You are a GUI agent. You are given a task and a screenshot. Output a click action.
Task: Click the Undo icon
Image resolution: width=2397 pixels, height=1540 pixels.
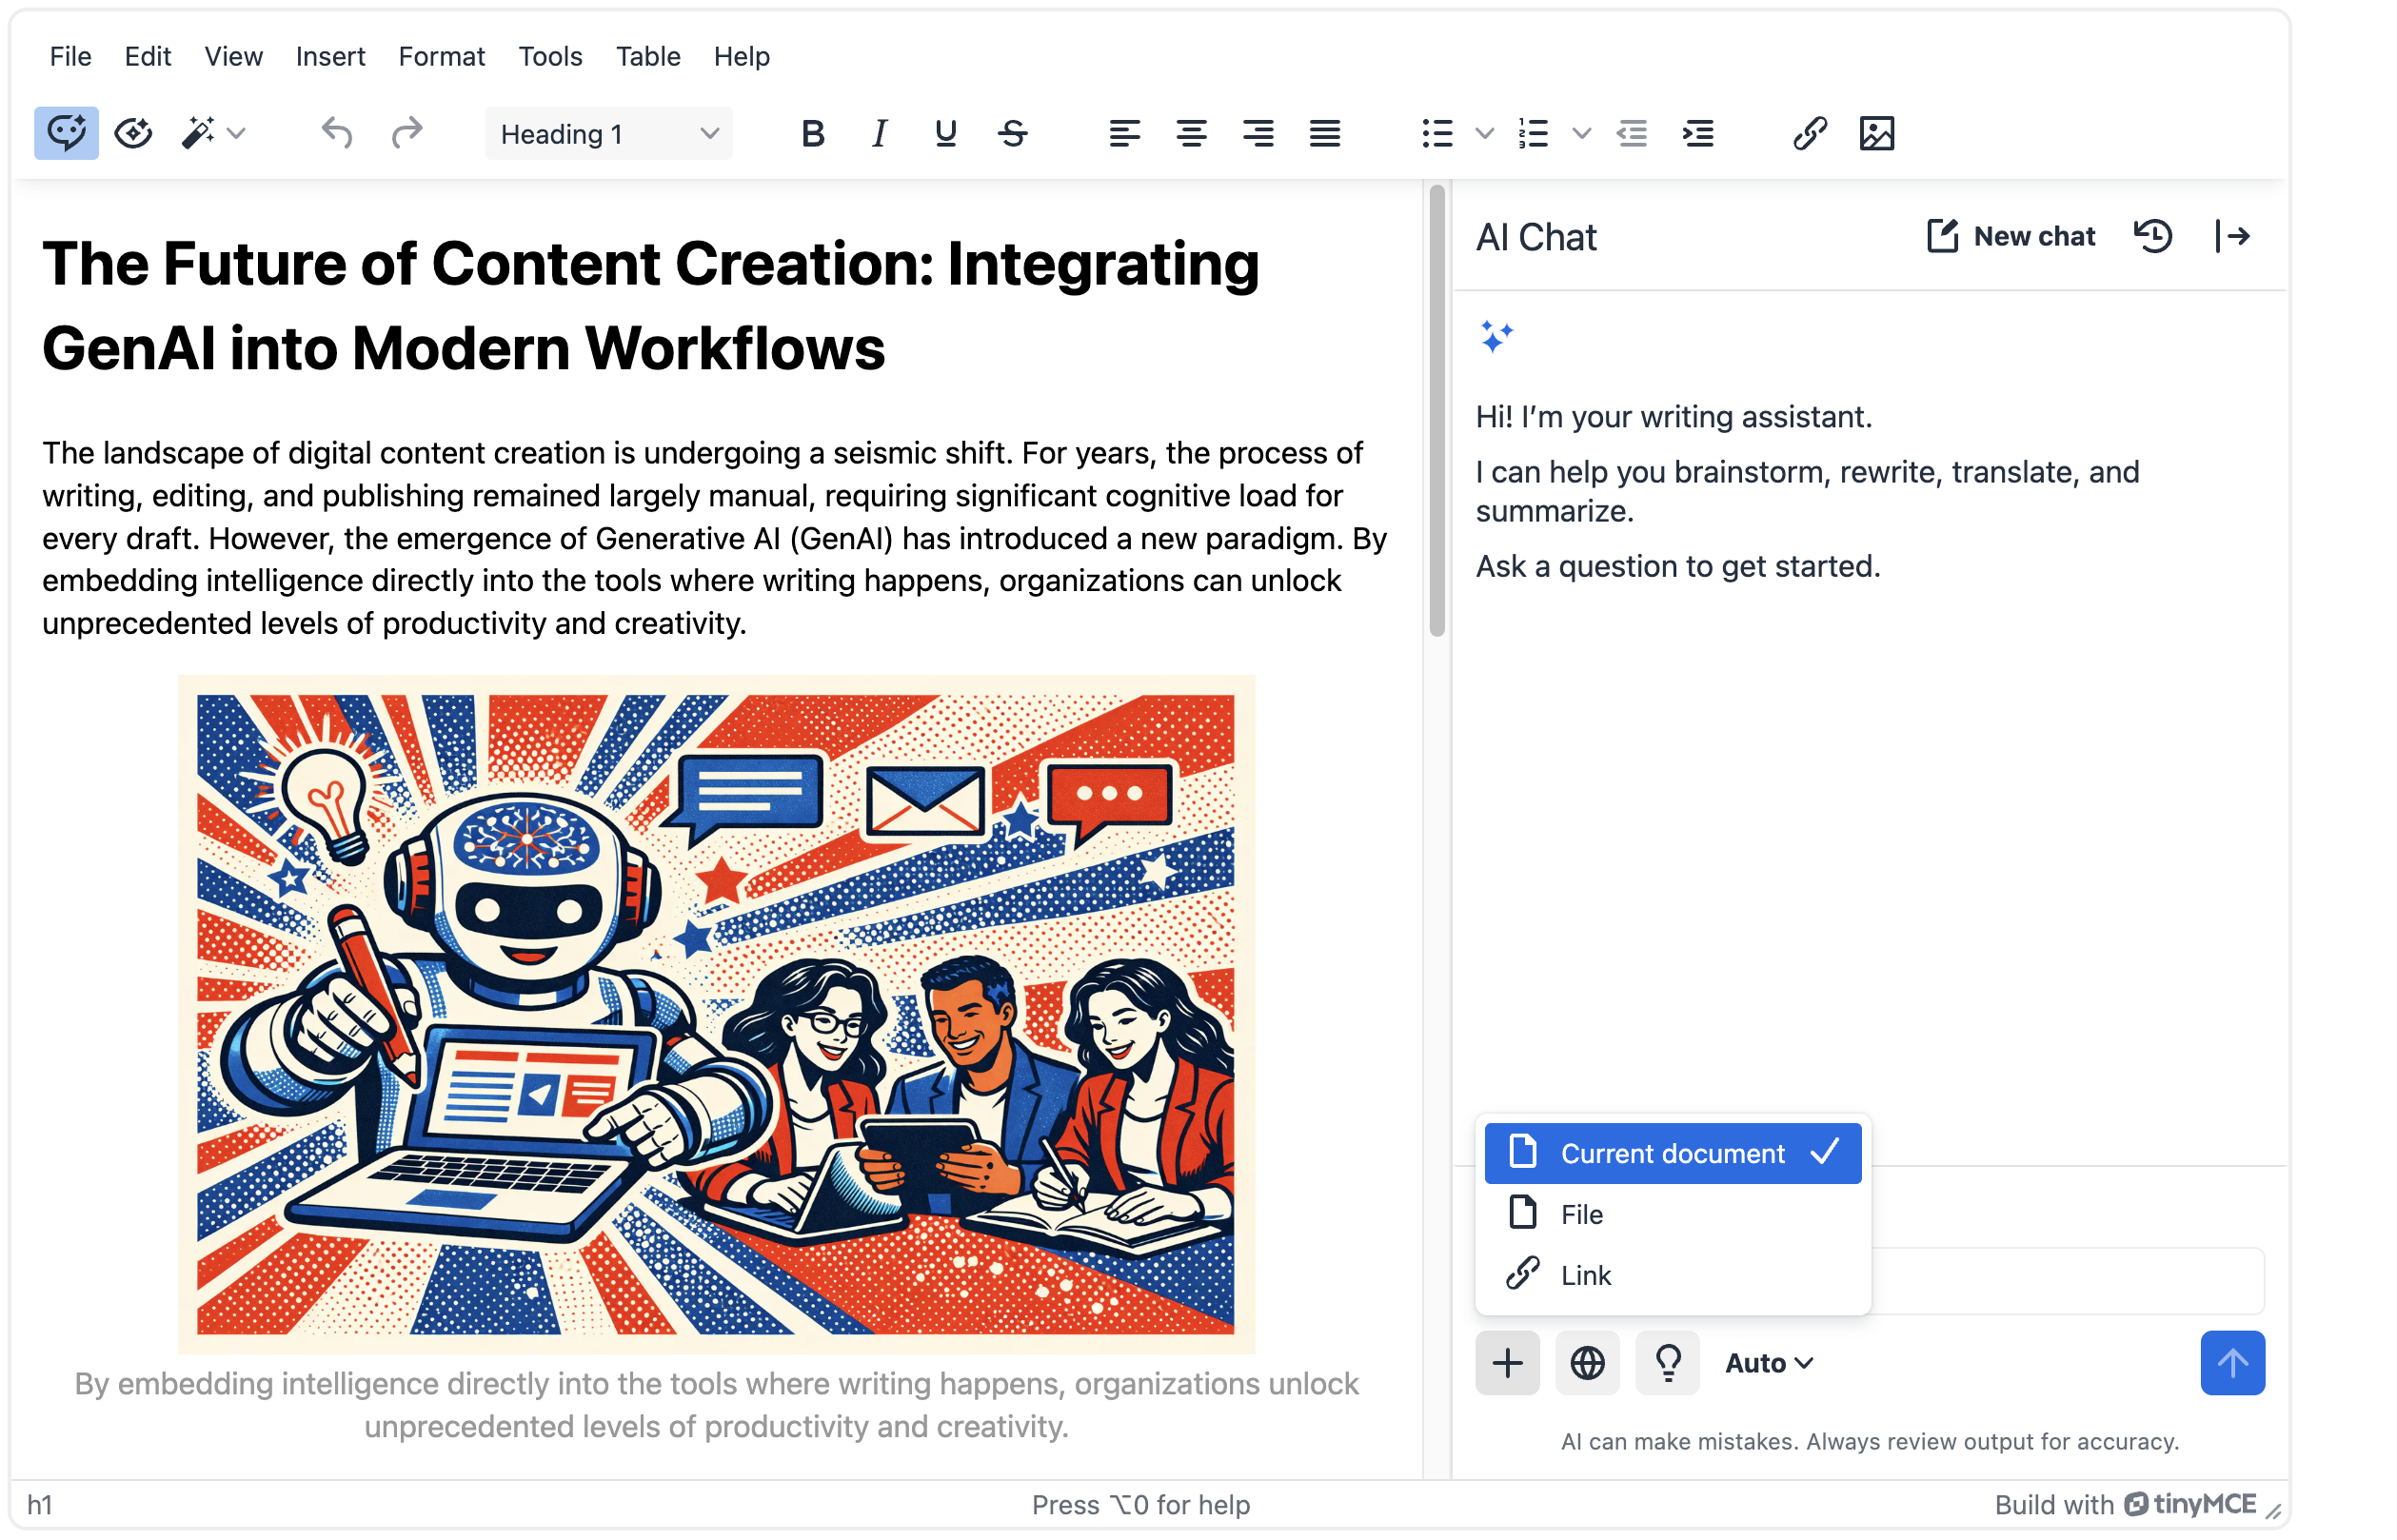click(337, 132)
